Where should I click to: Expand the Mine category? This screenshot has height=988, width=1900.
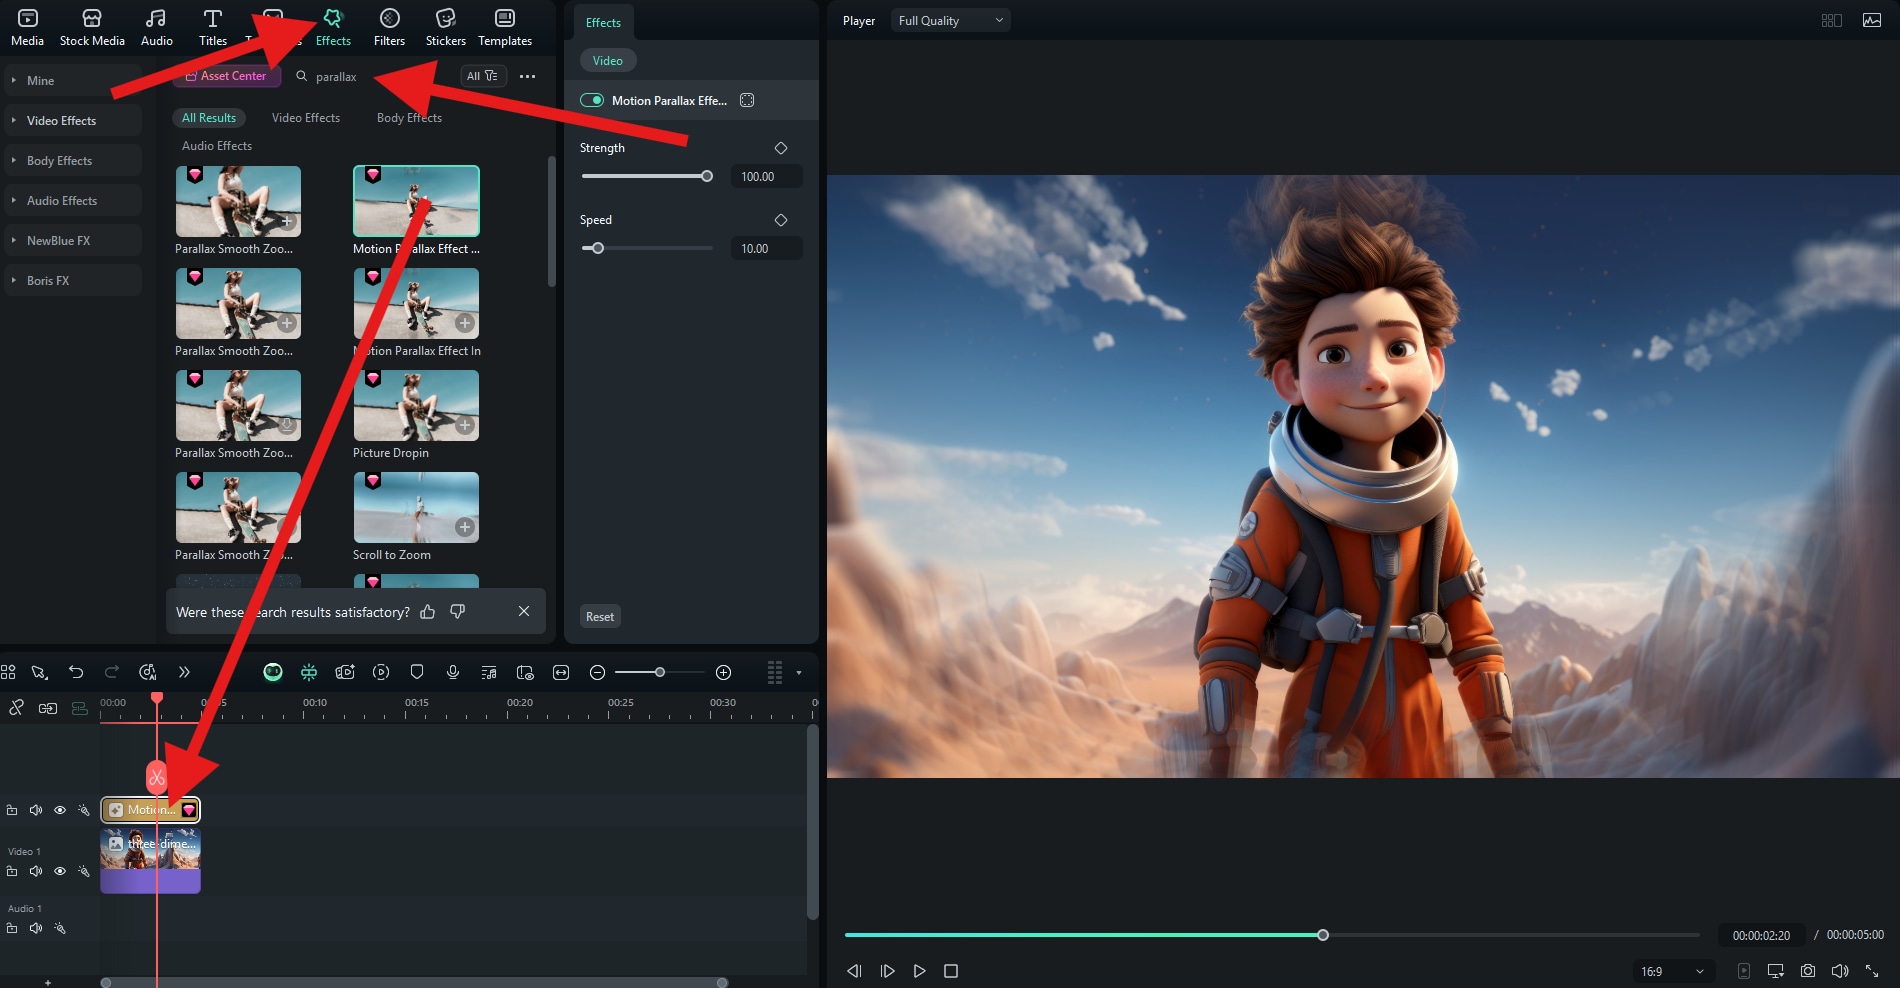pyautogui.click(x=72, y=80)
